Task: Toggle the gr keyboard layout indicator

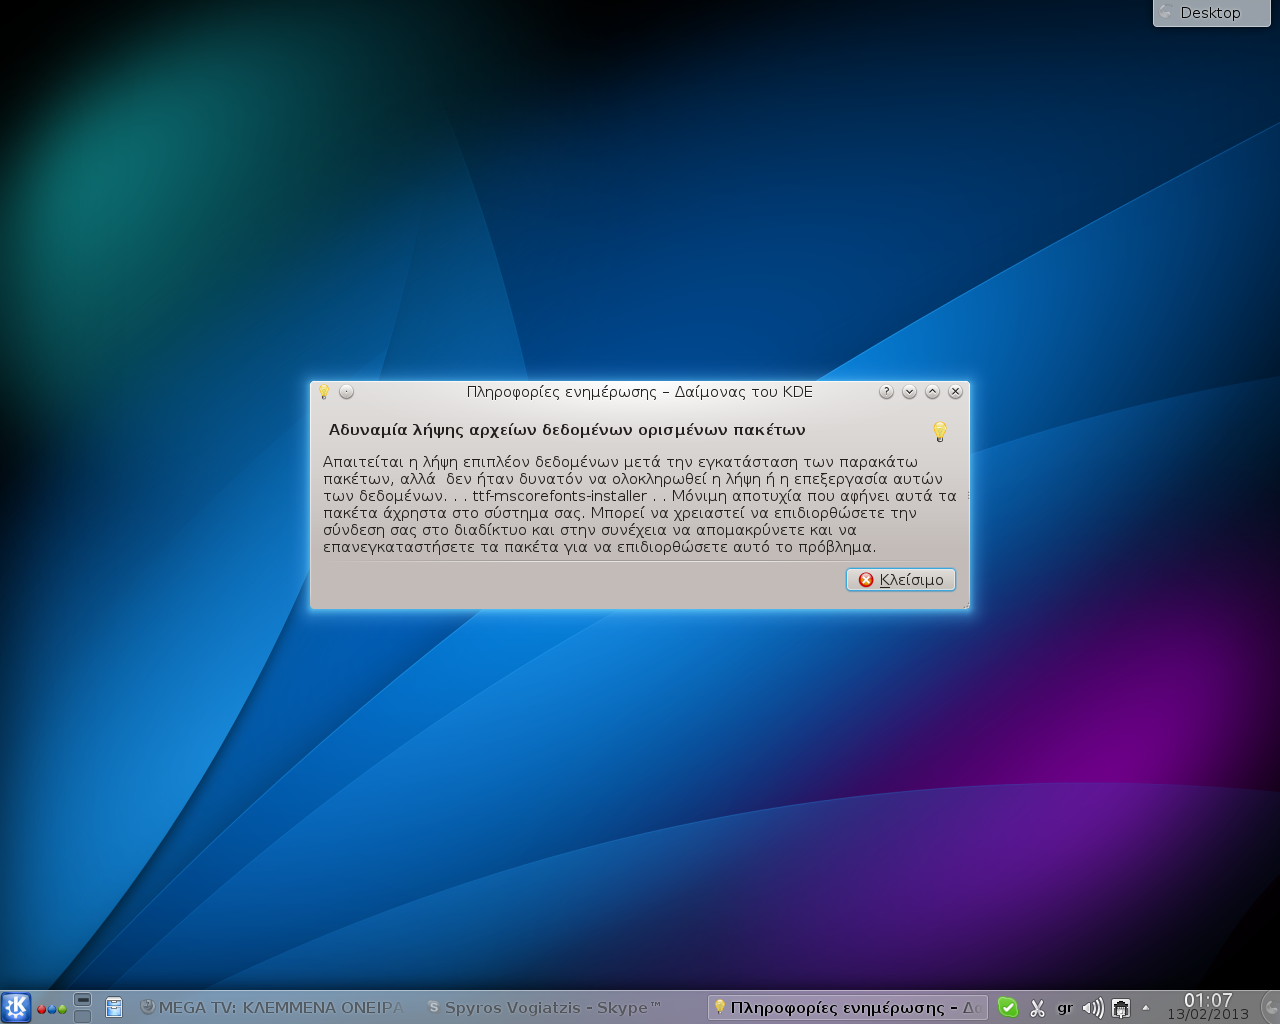Action: pyautogui.click(x=1065, y=1008)
